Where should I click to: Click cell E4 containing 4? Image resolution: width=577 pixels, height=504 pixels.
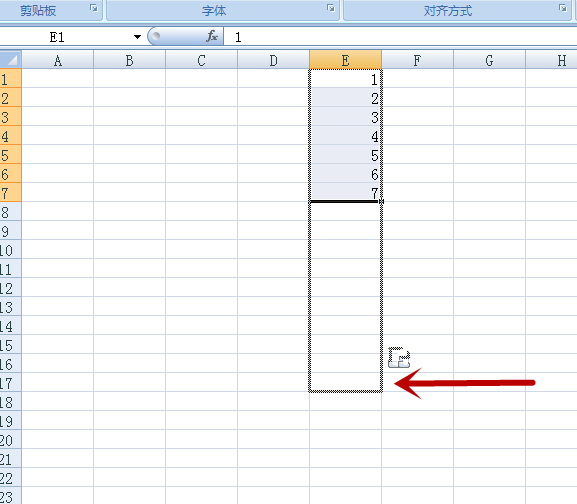[x=346, y=135]
